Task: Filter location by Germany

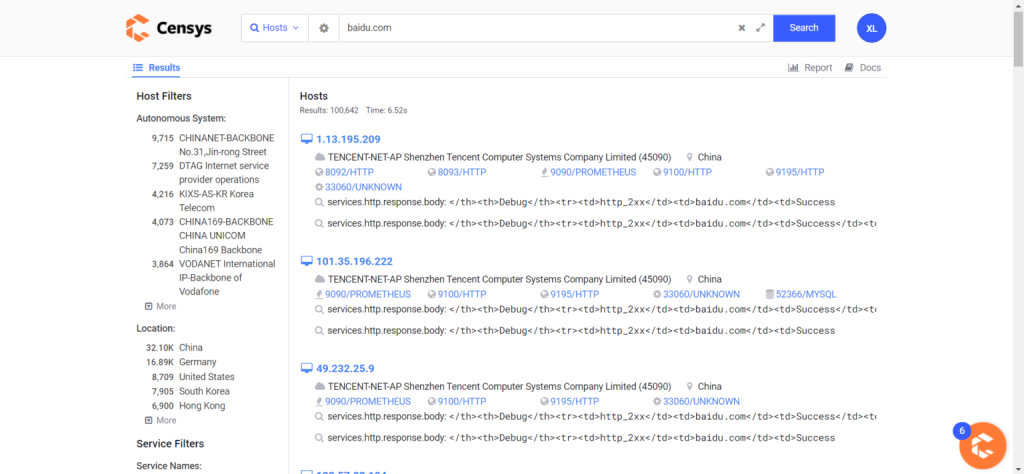Action: [x=197, y=362]
